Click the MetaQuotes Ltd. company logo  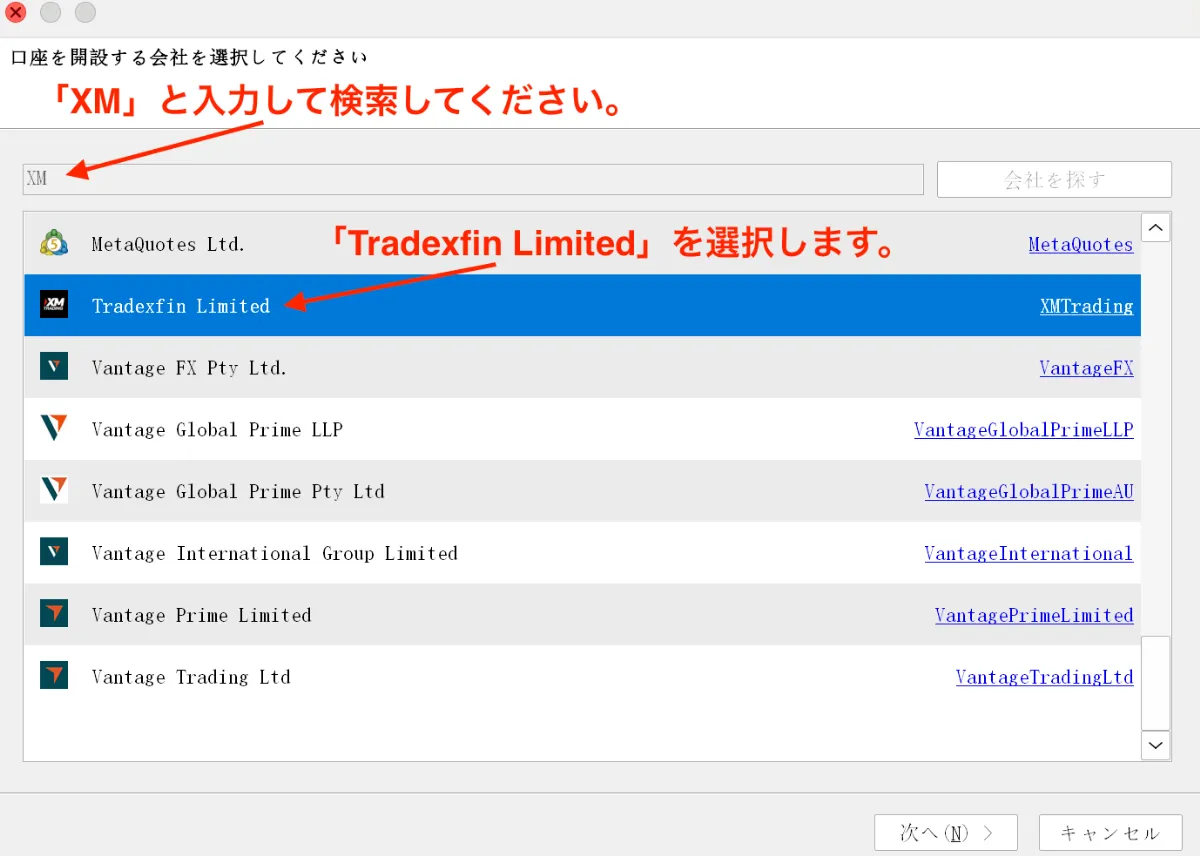pos(54,242)
